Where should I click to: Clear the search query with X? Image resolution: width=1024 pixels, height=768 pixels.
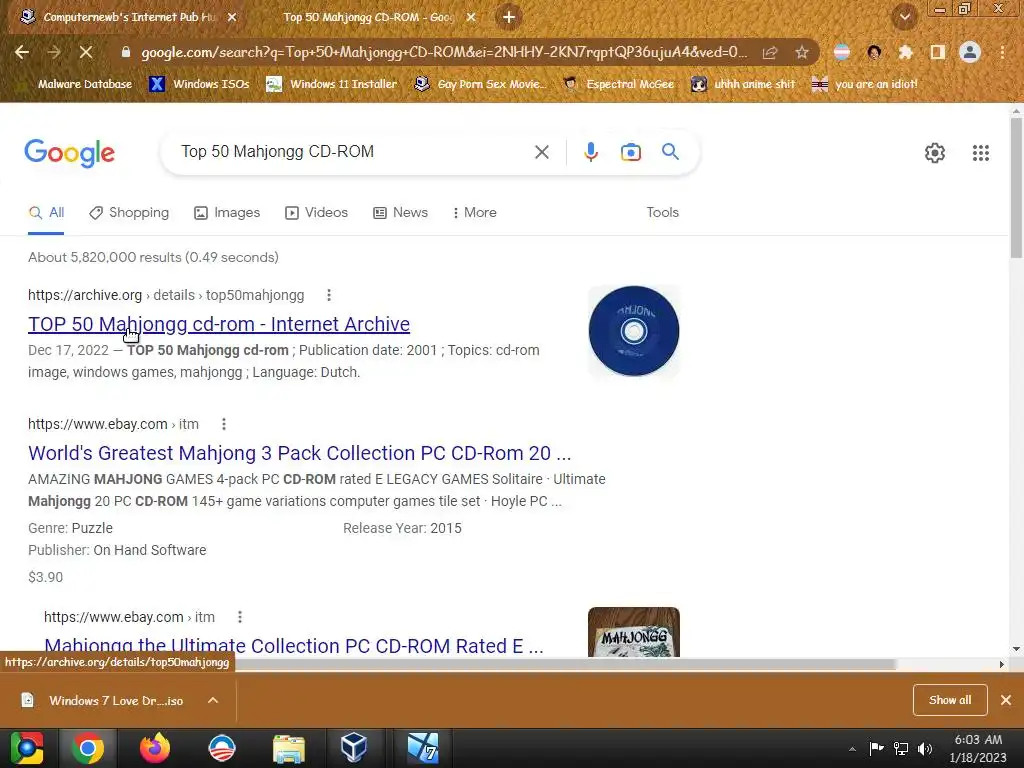tap(541, 152)
